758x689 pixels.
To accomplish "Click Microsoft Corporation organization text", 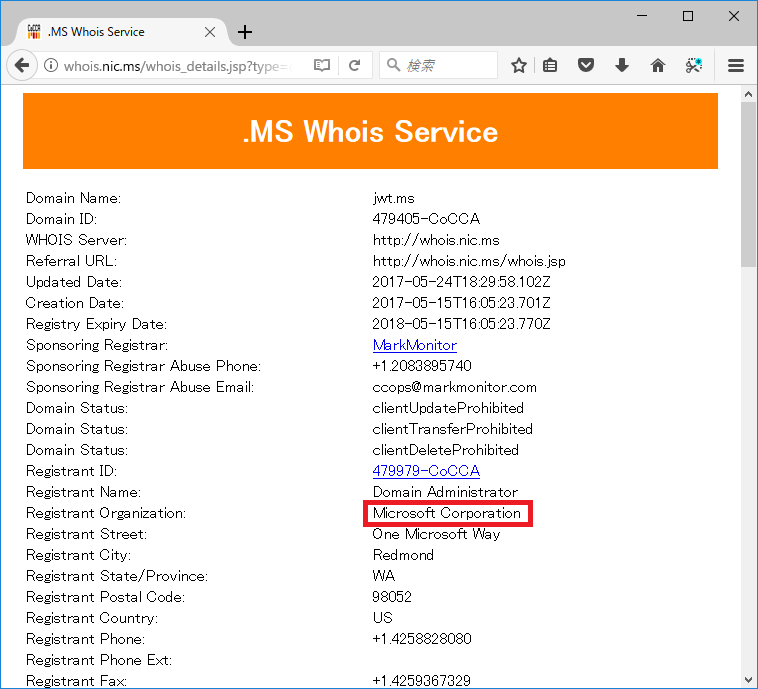I will 447,513.
